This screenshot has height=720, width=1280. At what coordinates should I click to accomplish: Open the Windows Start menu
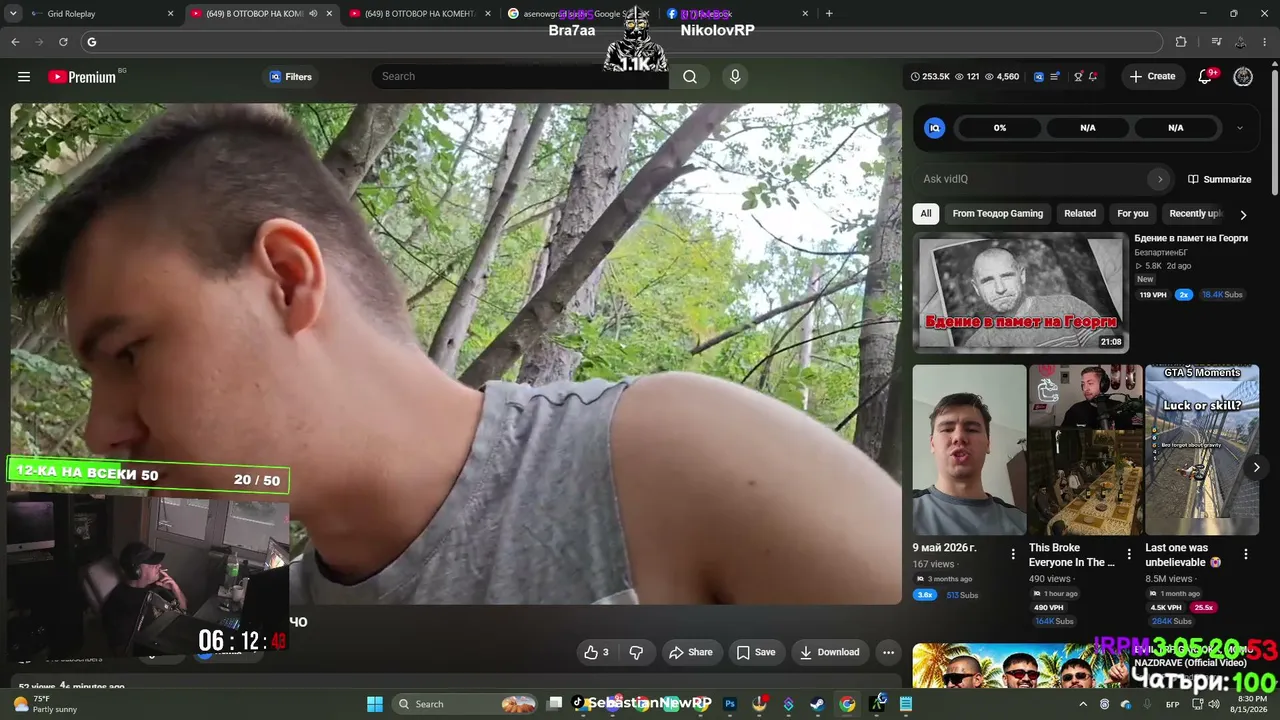[x=374, y=704]
